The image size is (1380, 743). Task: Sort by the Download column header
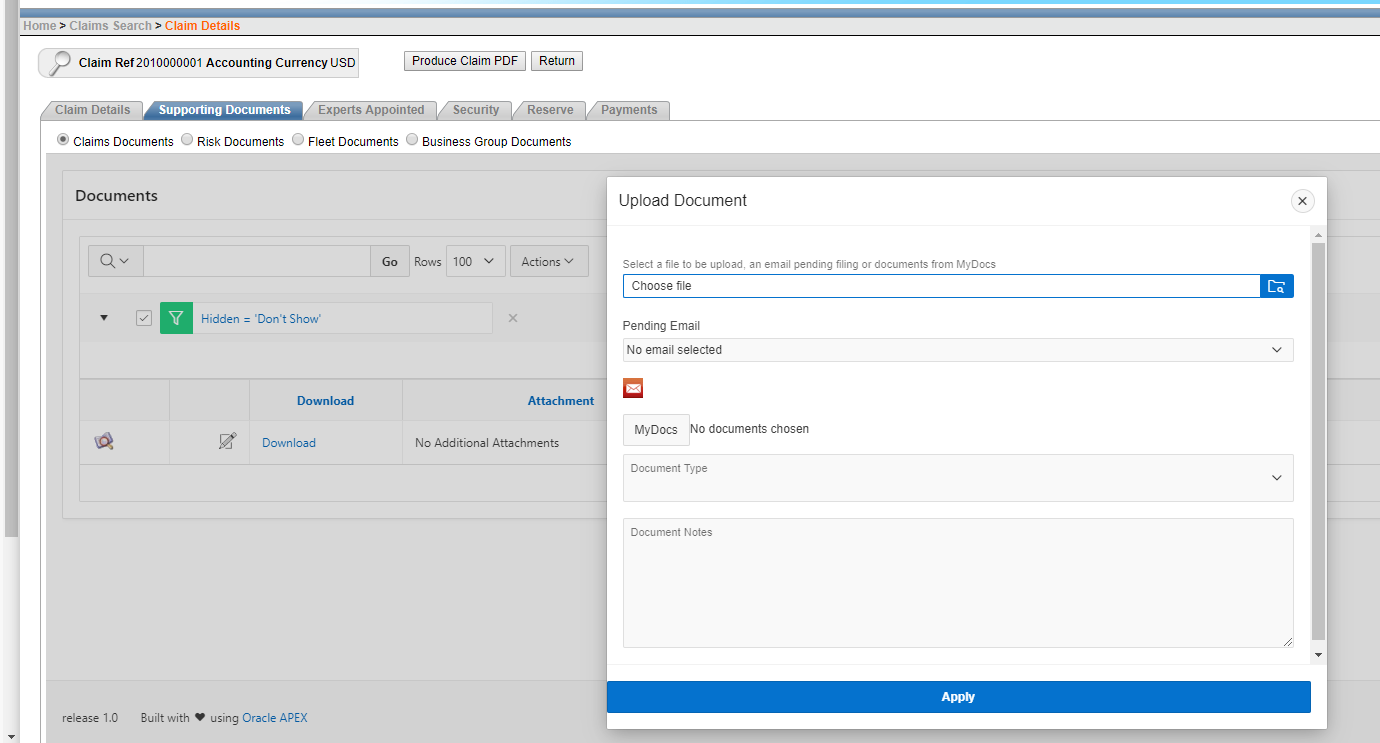tap(325, 401)
